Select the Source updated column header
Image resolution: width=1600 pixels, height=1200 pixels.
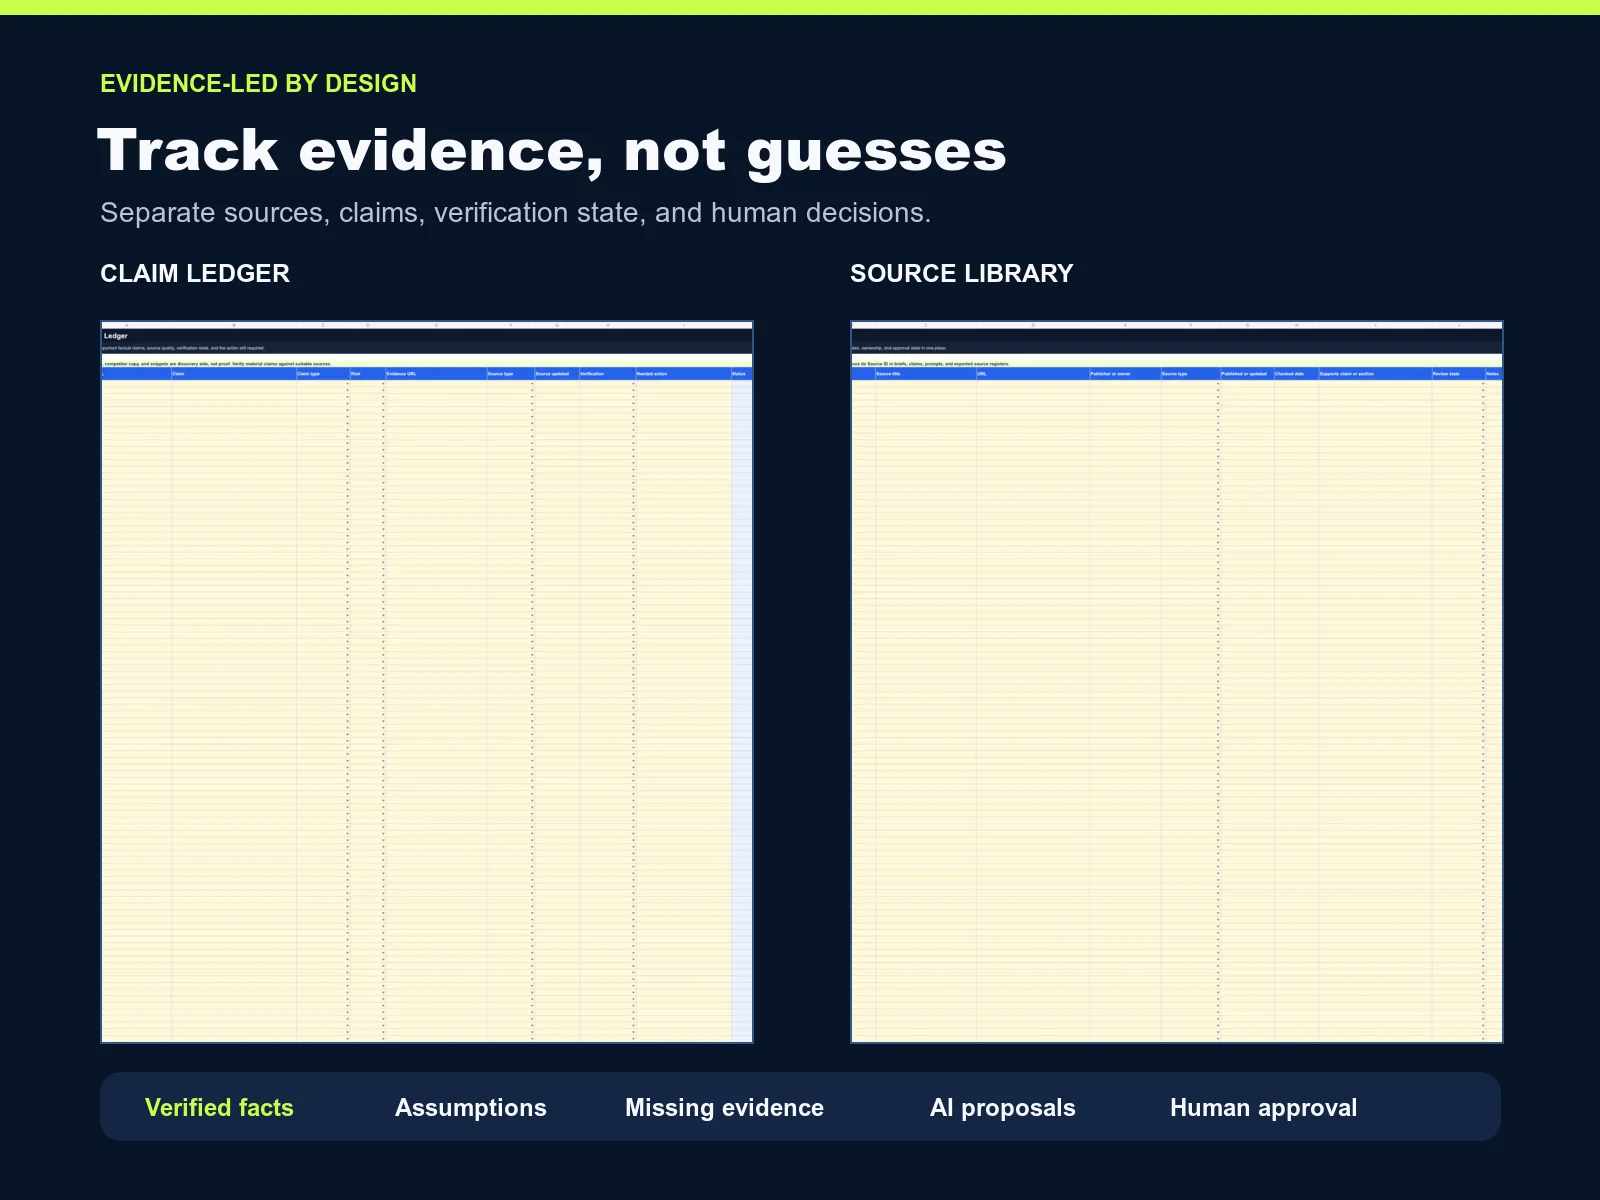coord(556,374)
